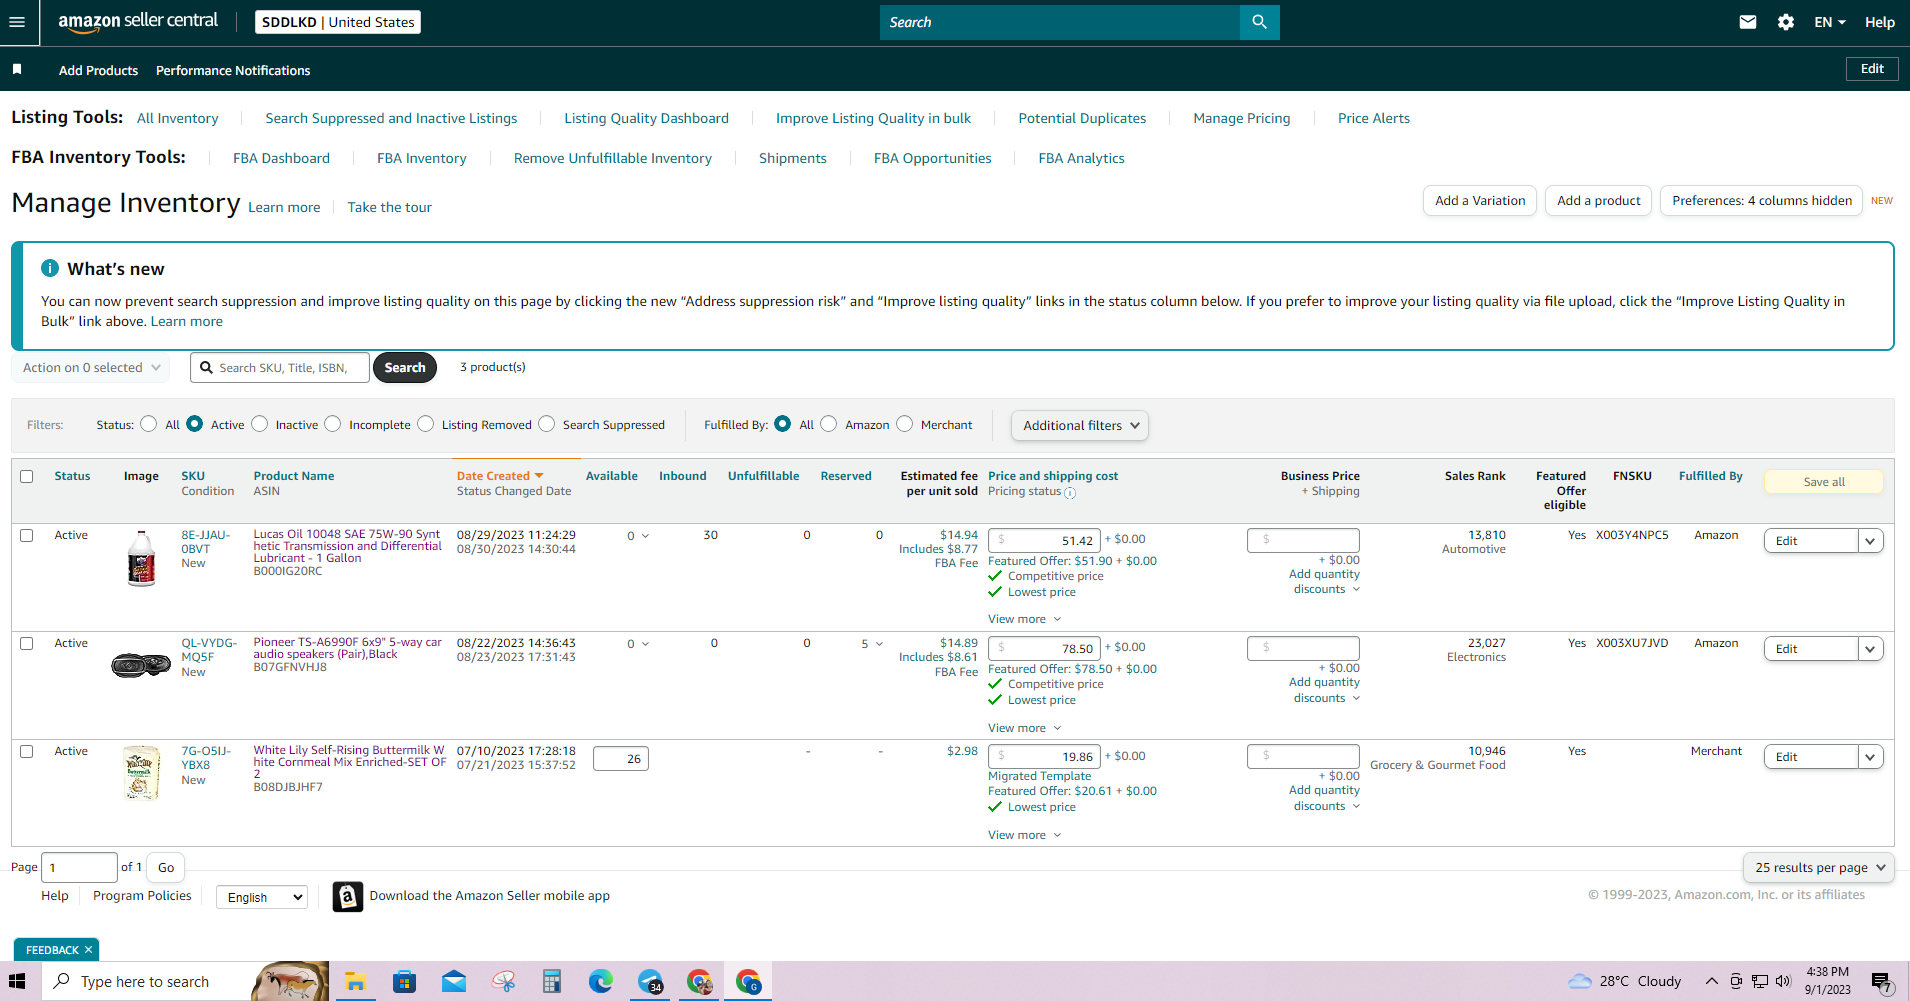Select the Search Suppressed status filter
Viewport: 1910px width, 1001px height.
pos(547,424)
